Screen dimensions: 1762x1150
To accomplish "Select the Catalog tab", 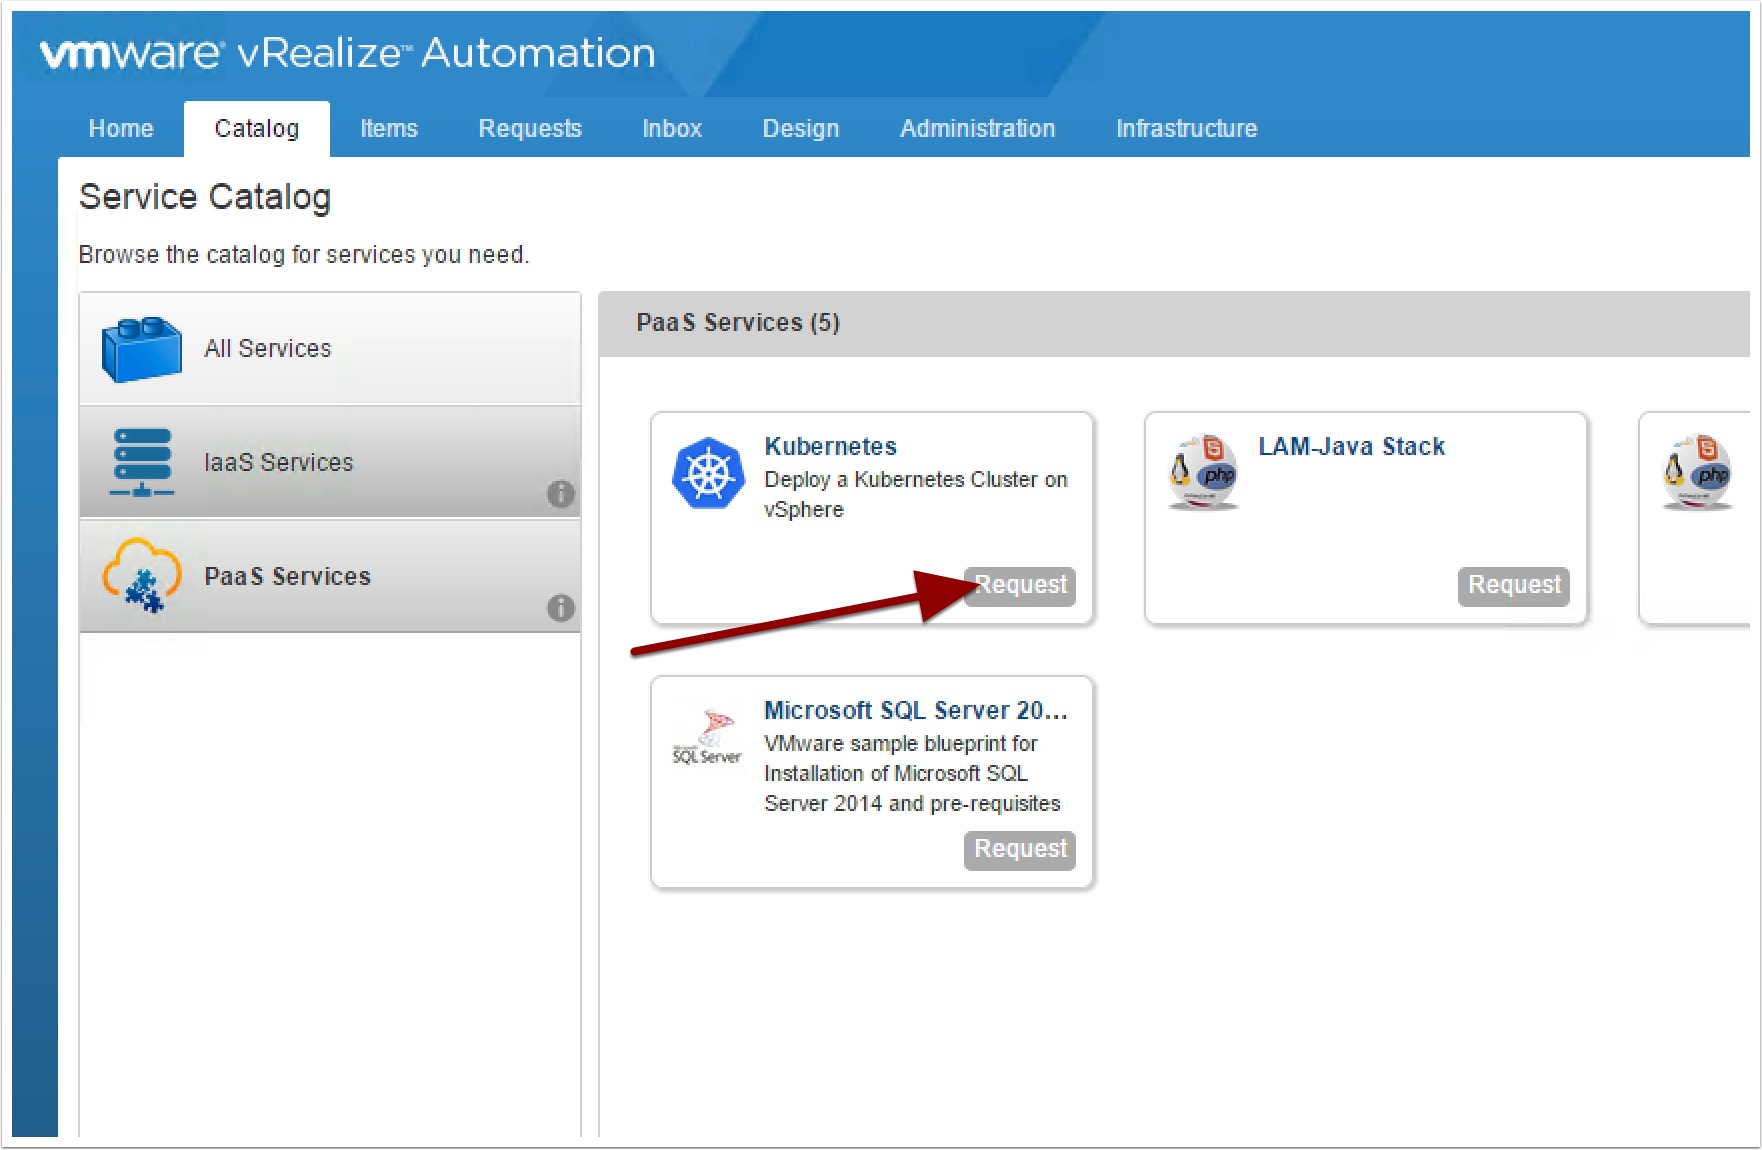I will (257, 129).
